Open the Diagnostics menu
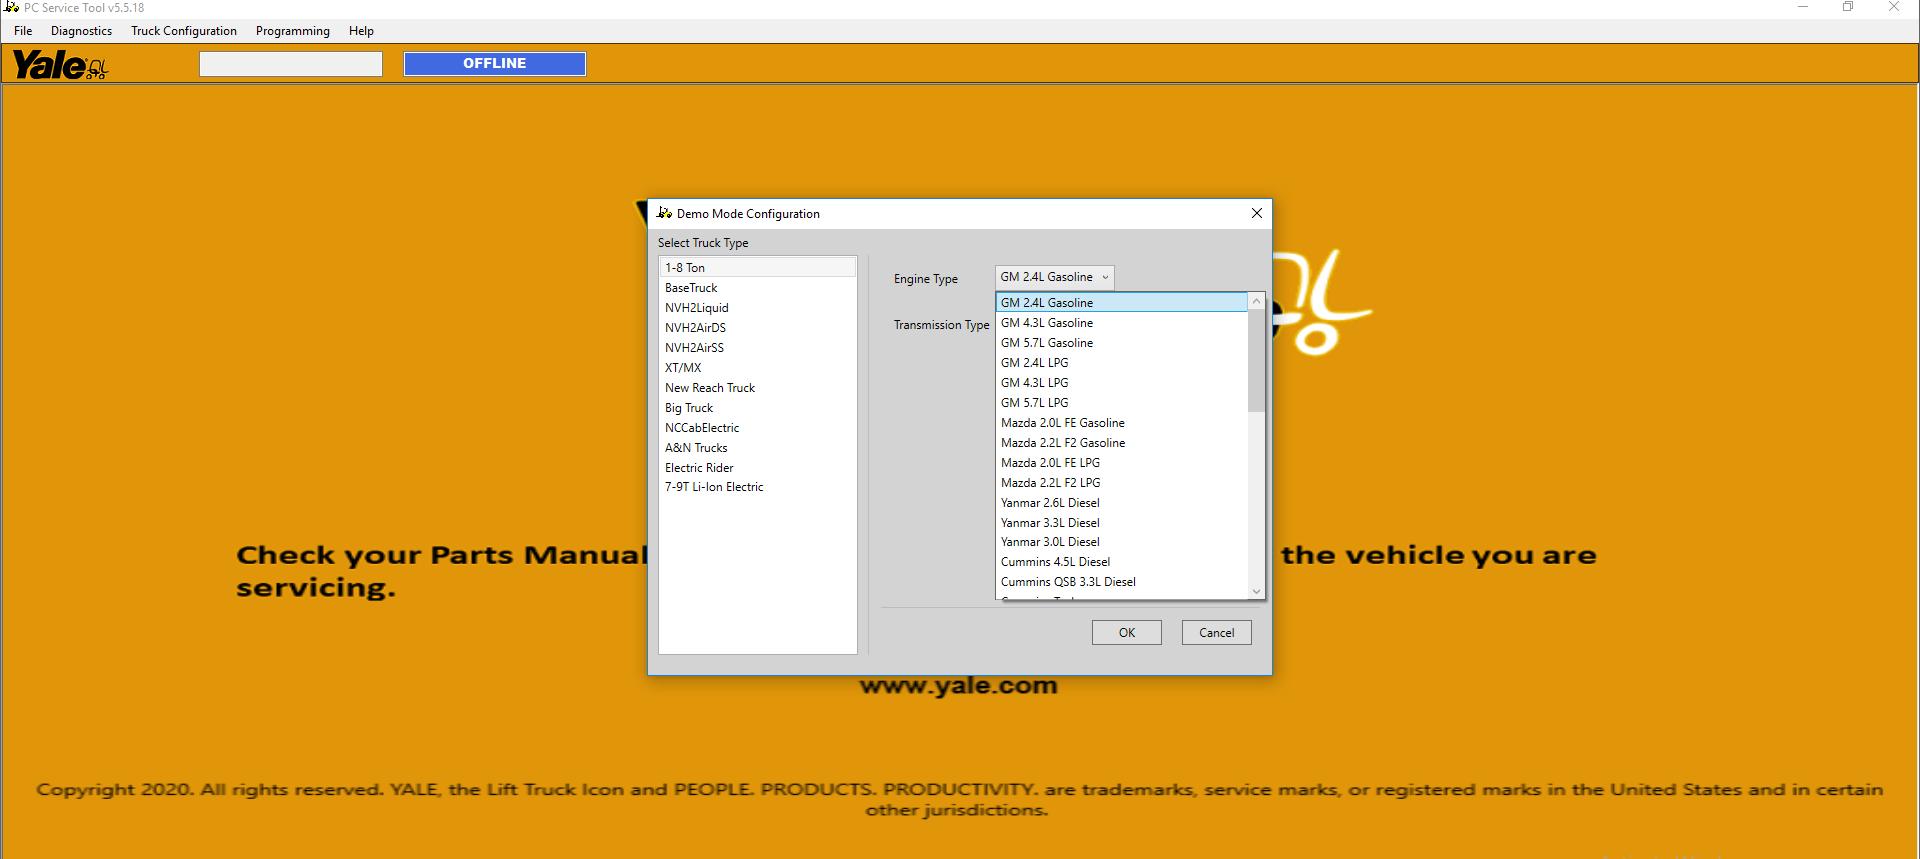This screenshot has width=1920, height=859. (81, 31)
